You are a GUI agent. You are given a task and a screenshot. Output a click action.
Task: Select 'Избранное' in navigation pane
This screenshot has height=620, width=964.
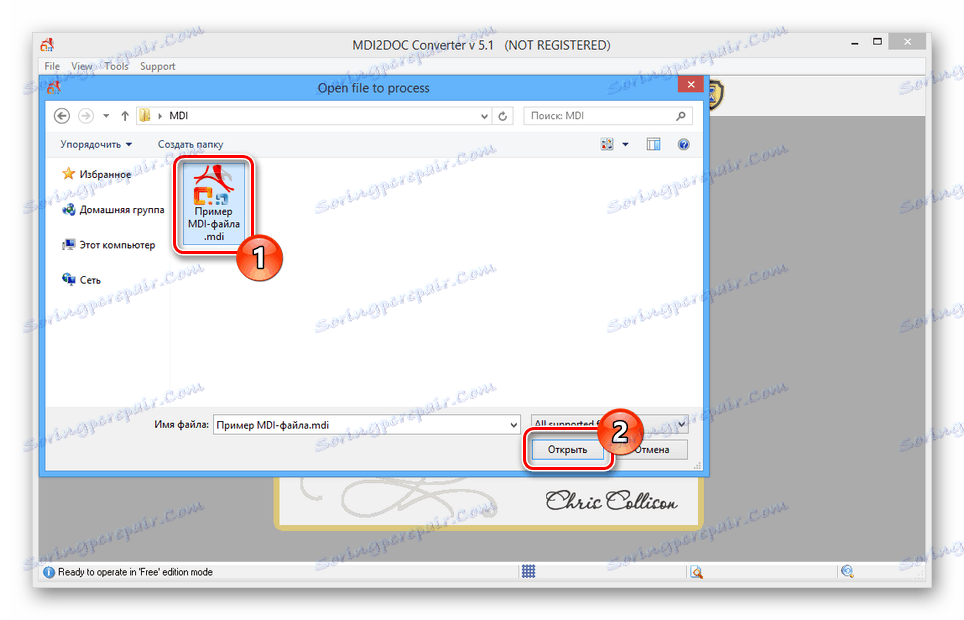pos(97,174)
